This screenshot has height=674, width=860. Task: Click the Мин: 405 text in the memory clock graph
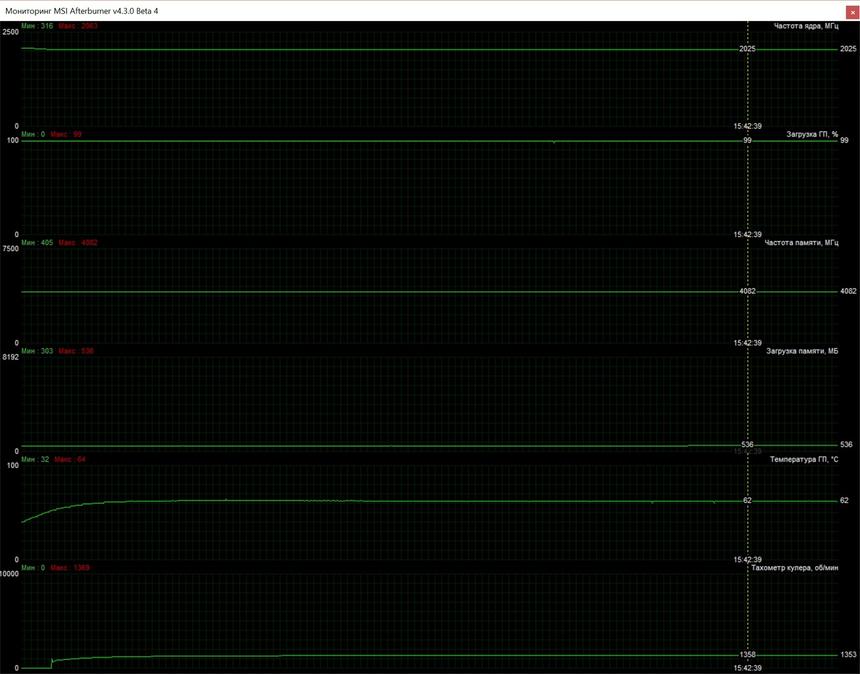37,243
